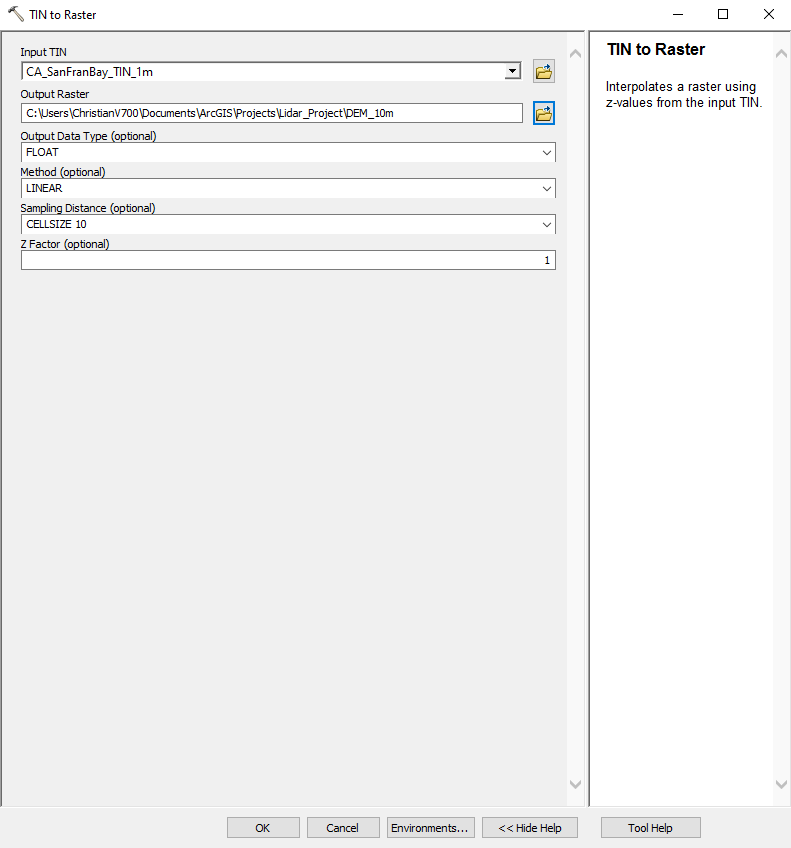Click the Input TIN browse folder icon
791x848 pixels.
point(543,71)
